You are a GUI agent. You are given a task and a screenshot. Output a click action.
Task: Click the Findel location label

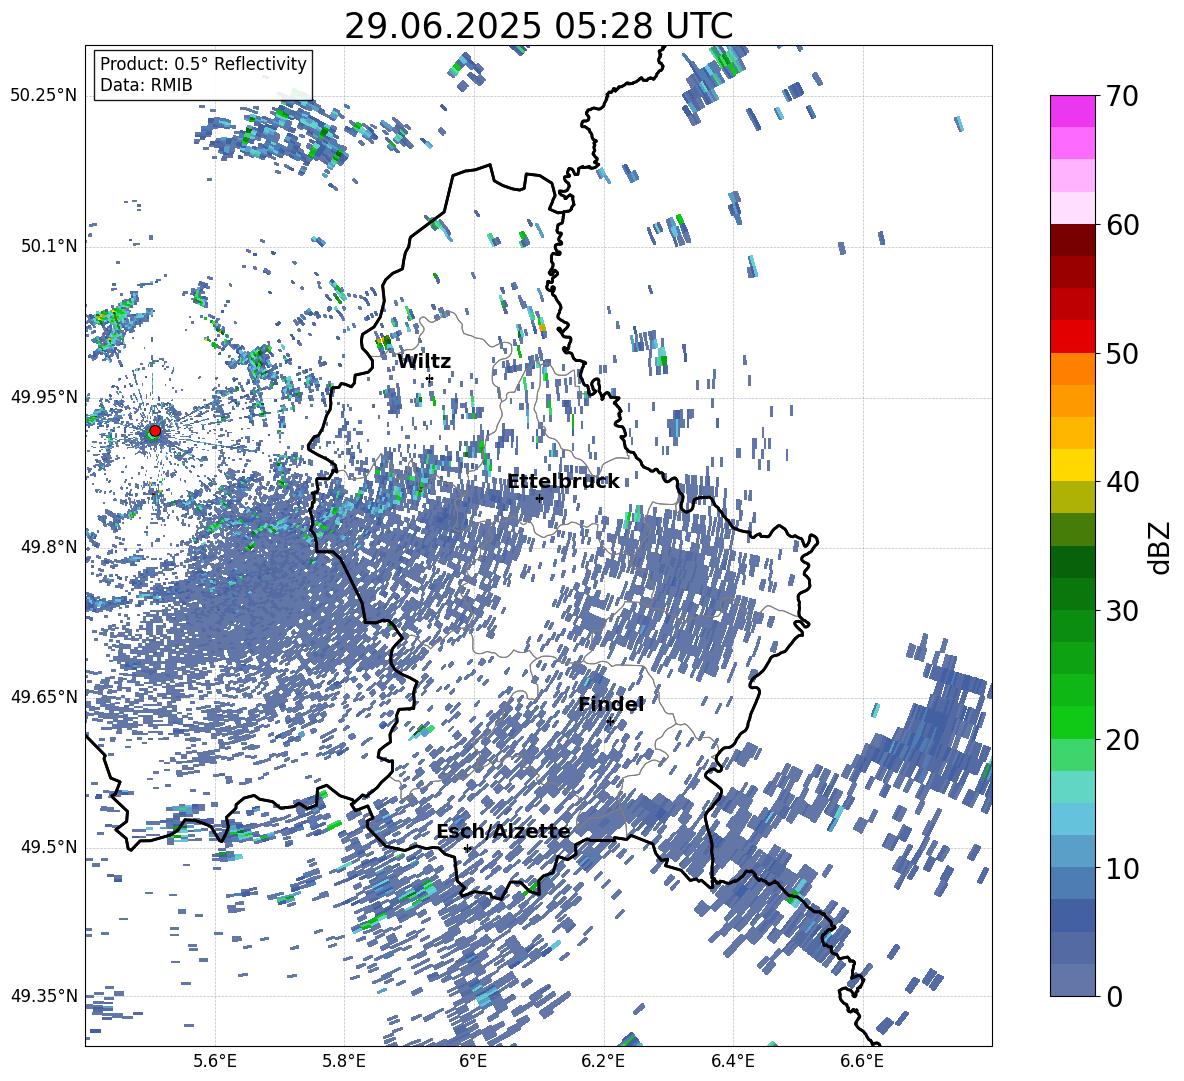tap(611, 704)
